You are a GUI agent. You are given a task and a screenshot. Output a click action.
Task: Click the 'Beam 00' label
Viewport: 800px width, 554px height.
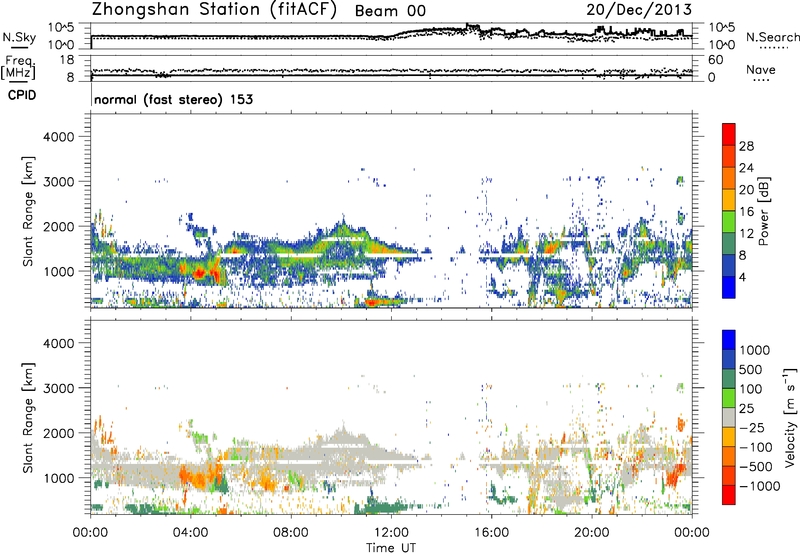[390, 11]
